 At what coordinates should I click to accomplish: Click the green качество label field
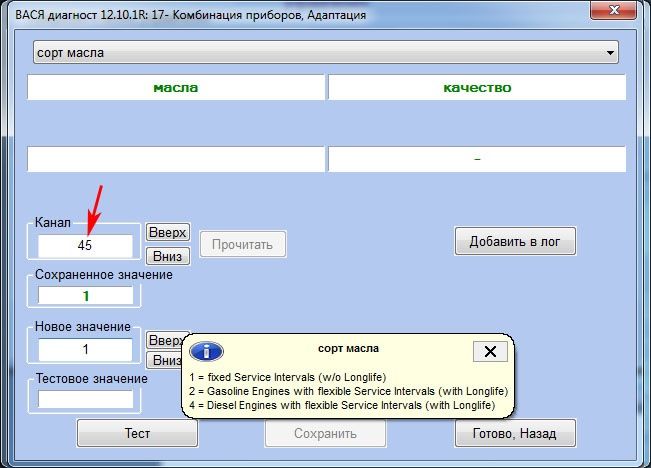(477, 88)
